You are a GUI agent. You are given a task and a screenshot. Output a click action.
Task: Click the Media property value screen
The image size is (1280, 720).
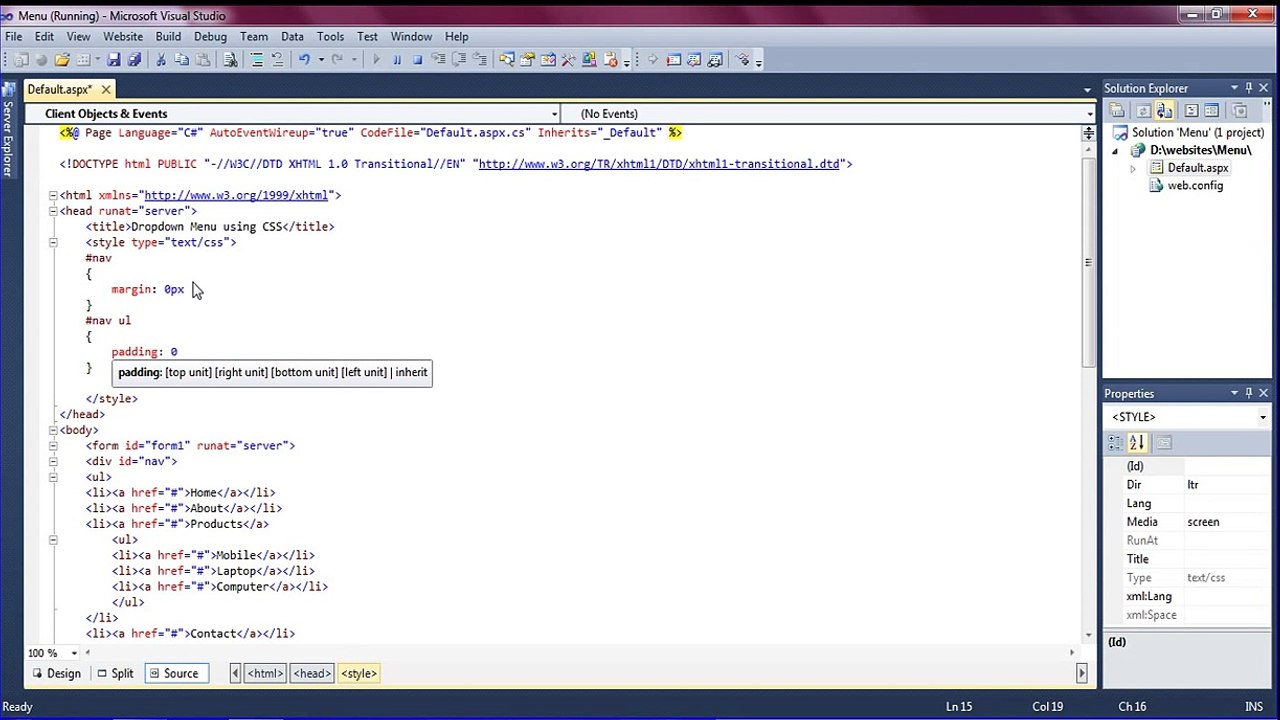point(1203,522)
